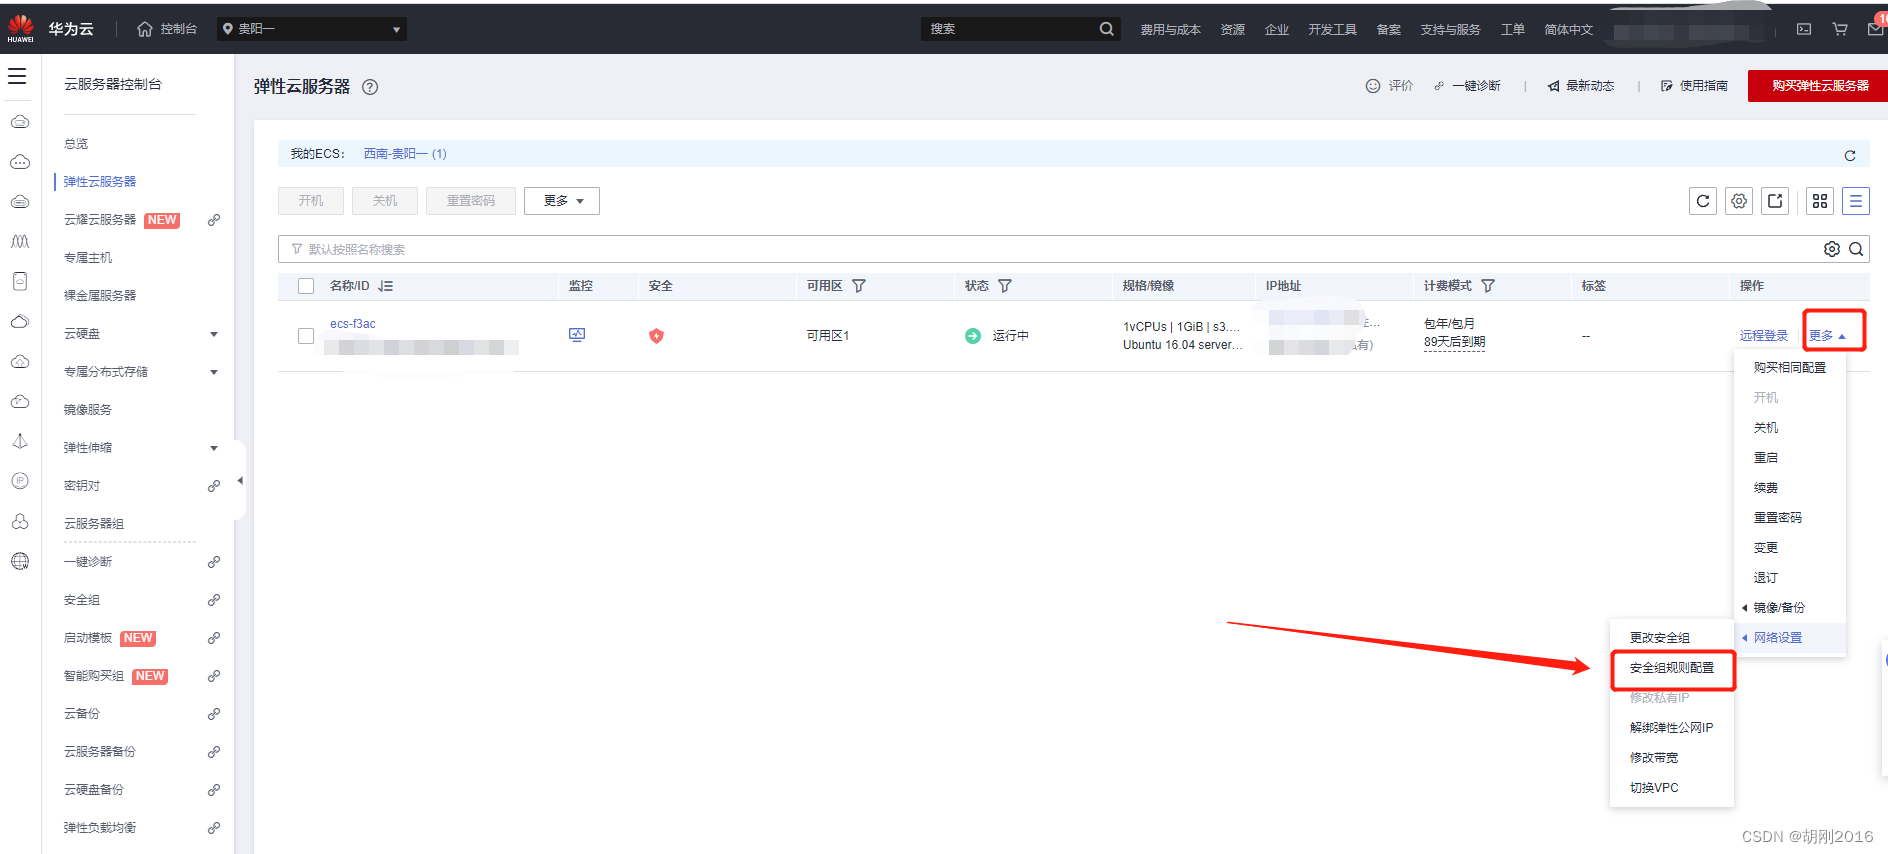Open the hamburger navigation menu
This screenshot has width=1888, height=854.
point(17,76)
